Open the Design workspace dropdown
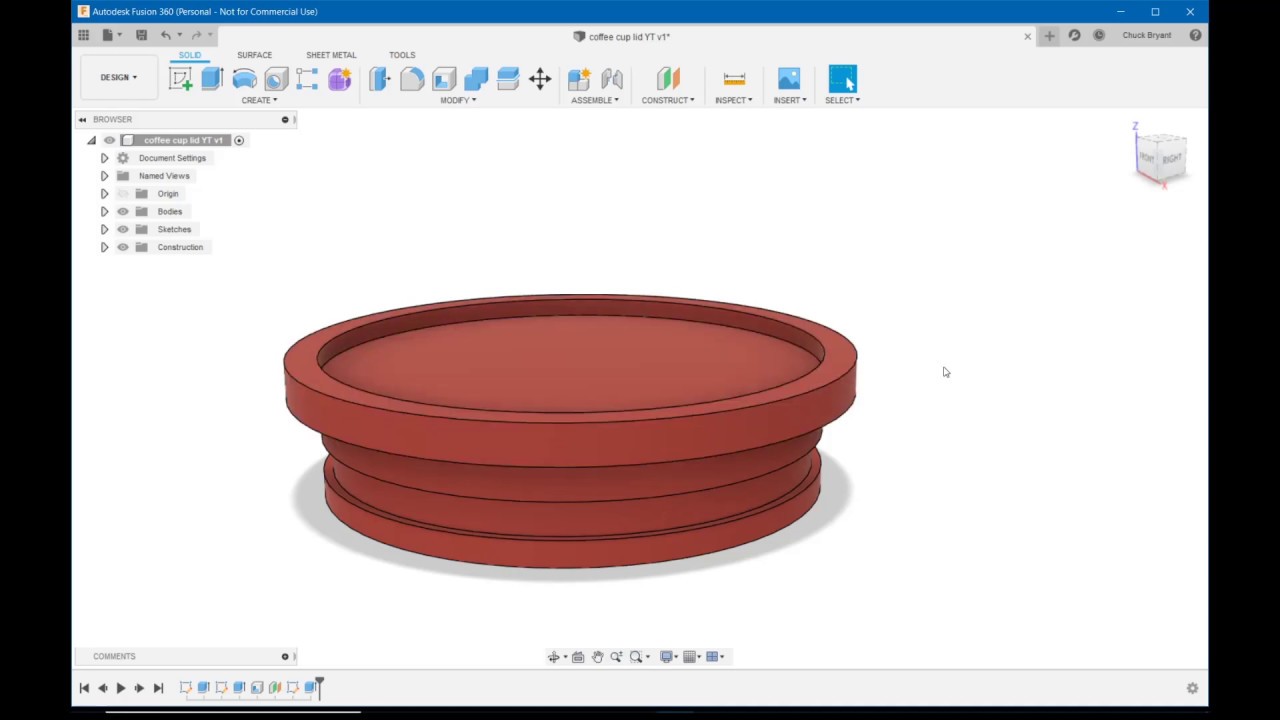Viewport: 1280px width, 720px height. [x=119, y=77]
